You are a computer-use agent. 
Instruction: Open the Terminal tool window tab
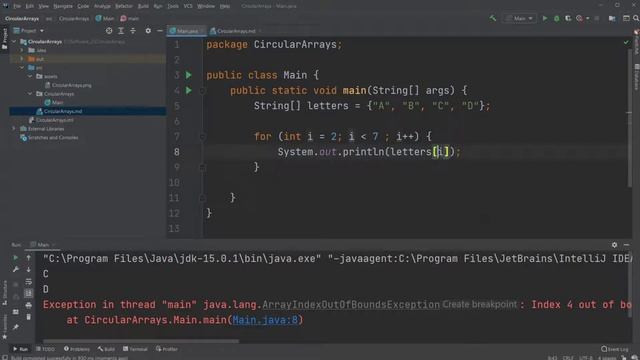[135, 349]
